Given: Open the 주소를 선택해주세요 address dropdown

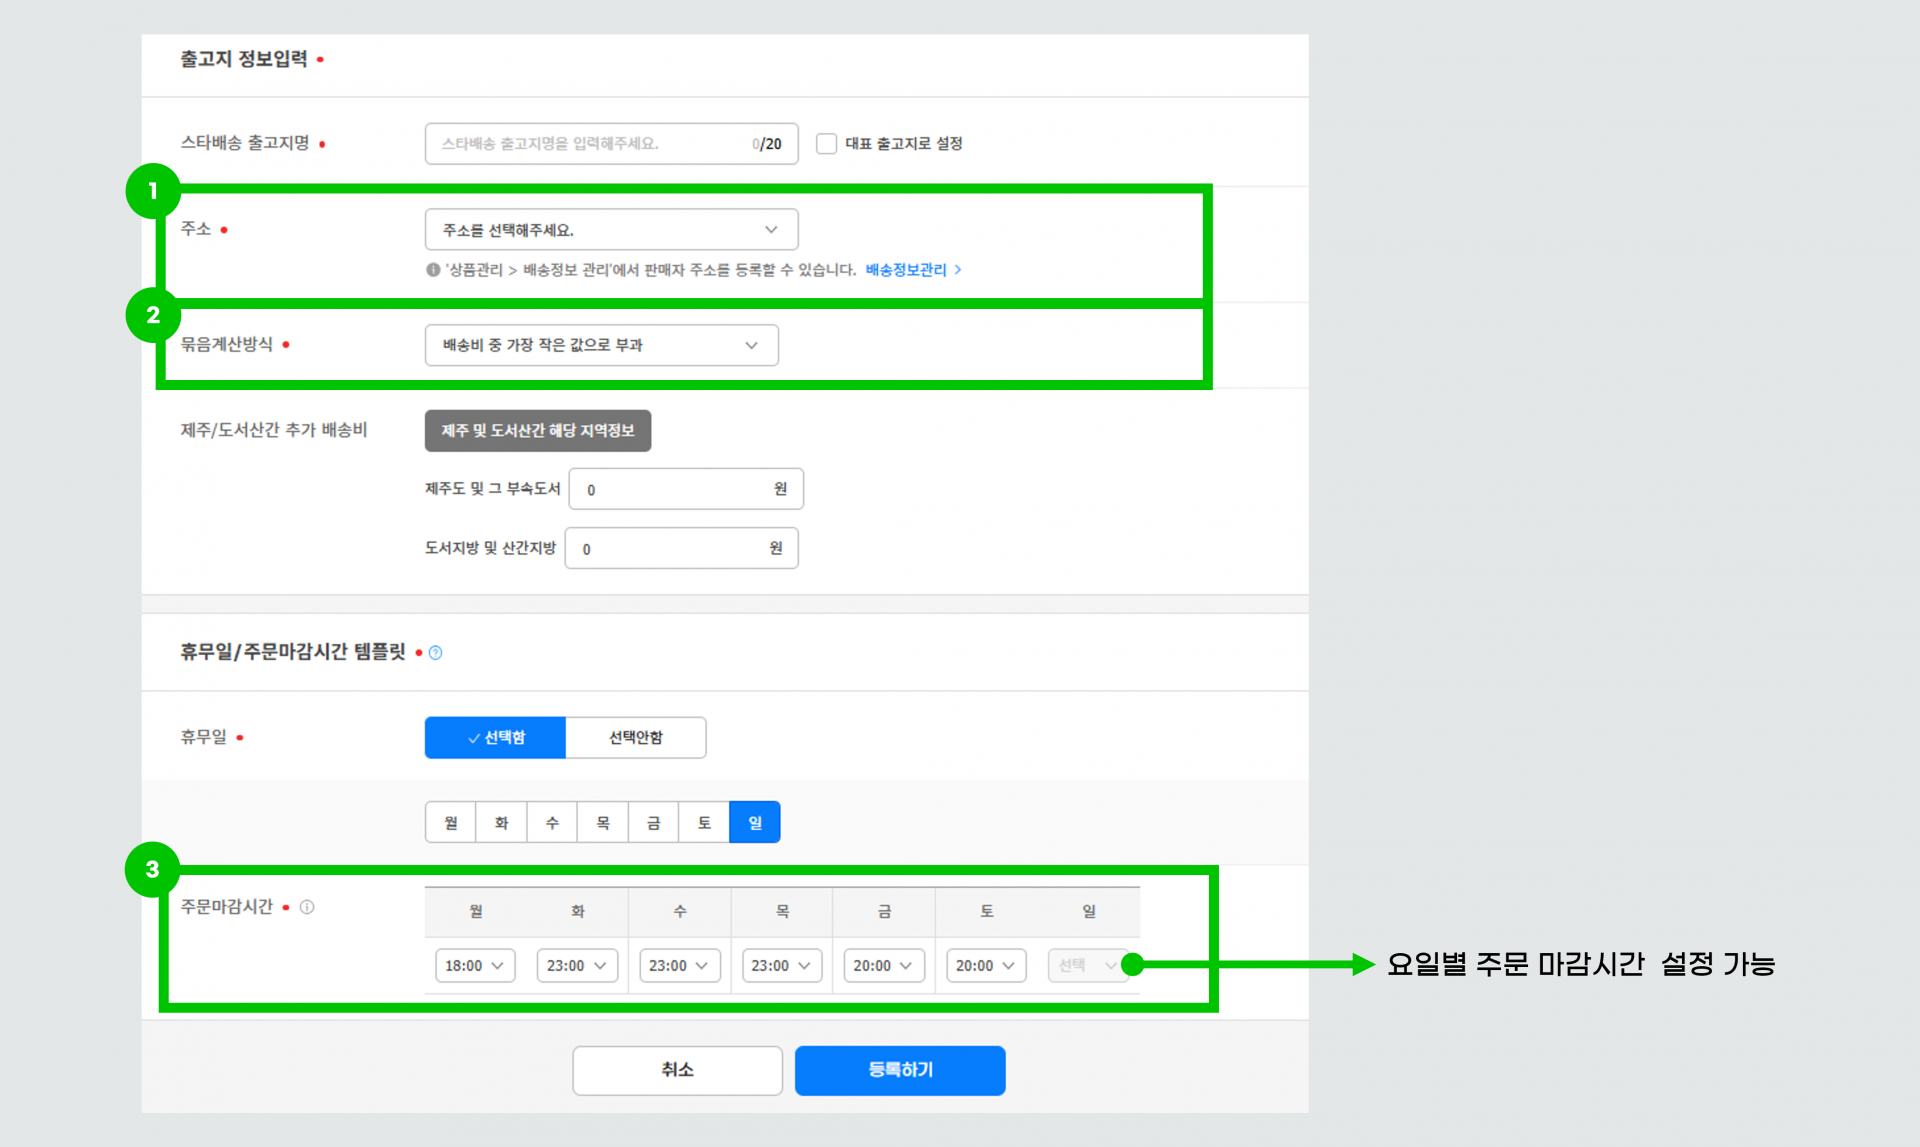Looking at the screenshot, I should (x=611, y=230).
